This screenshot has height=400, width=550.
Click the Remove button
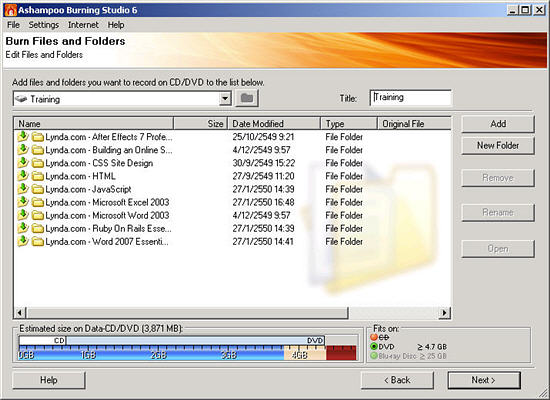[x=498, y=178]
